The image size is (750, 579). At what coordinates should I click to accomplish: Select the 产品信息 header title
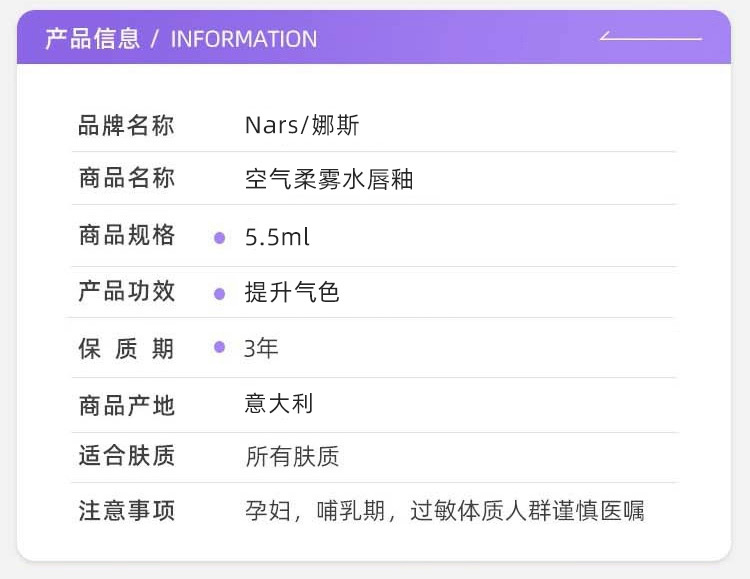pyautogui.click(x=93, y=39)
